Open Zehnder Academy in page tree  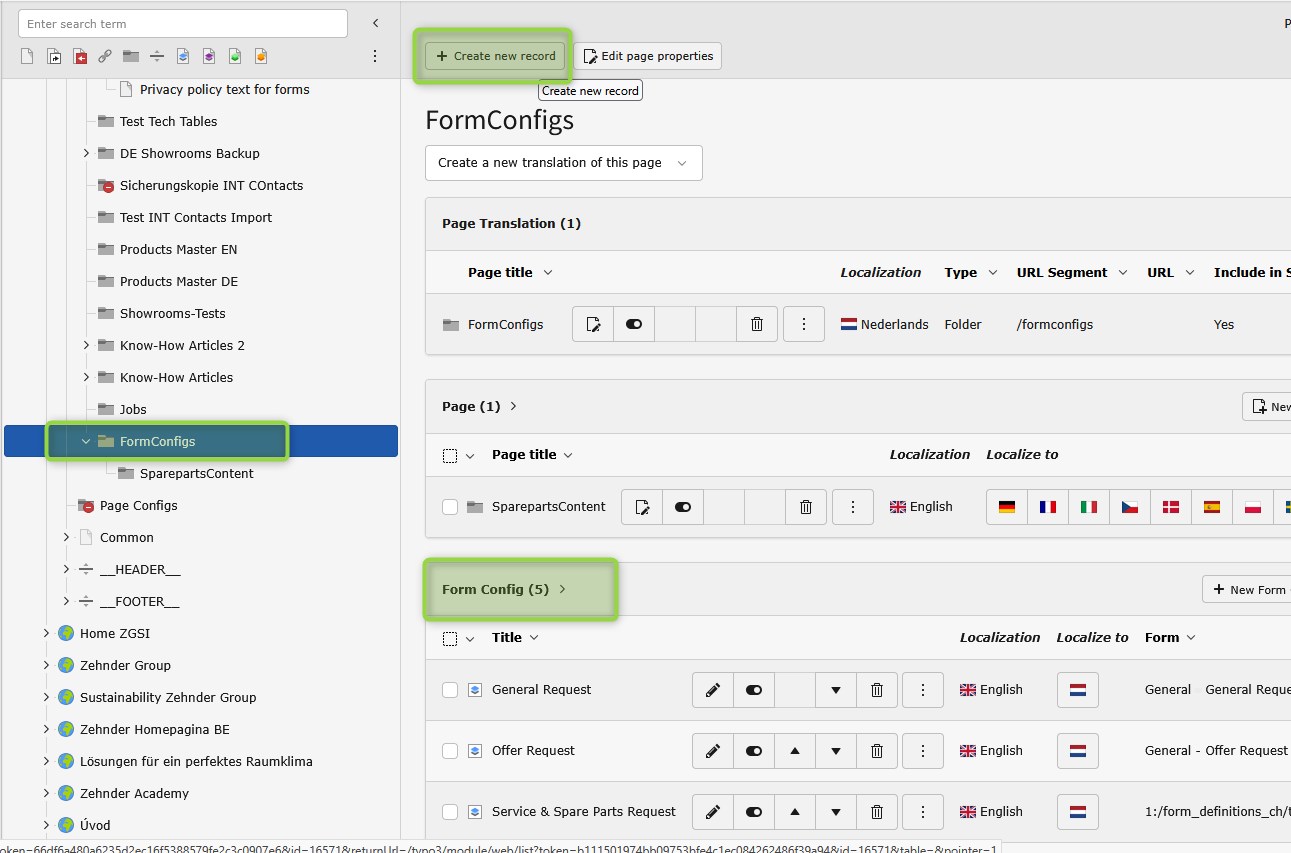tap(134, 793)
